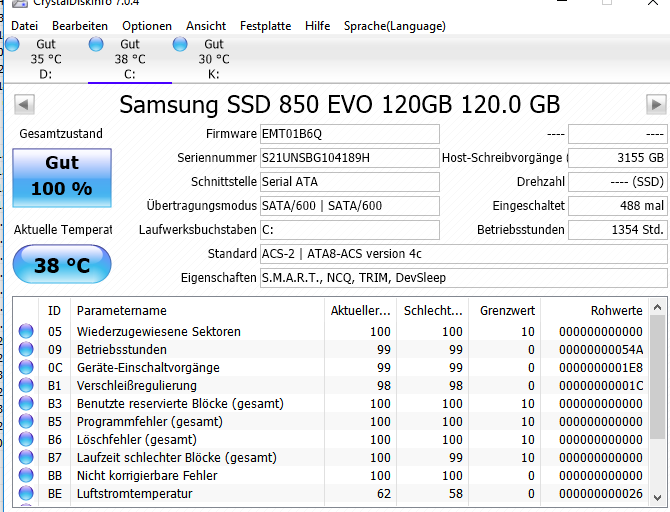
Task: Select the Verschleißregulierung parameter name
Action: point(137,385)
